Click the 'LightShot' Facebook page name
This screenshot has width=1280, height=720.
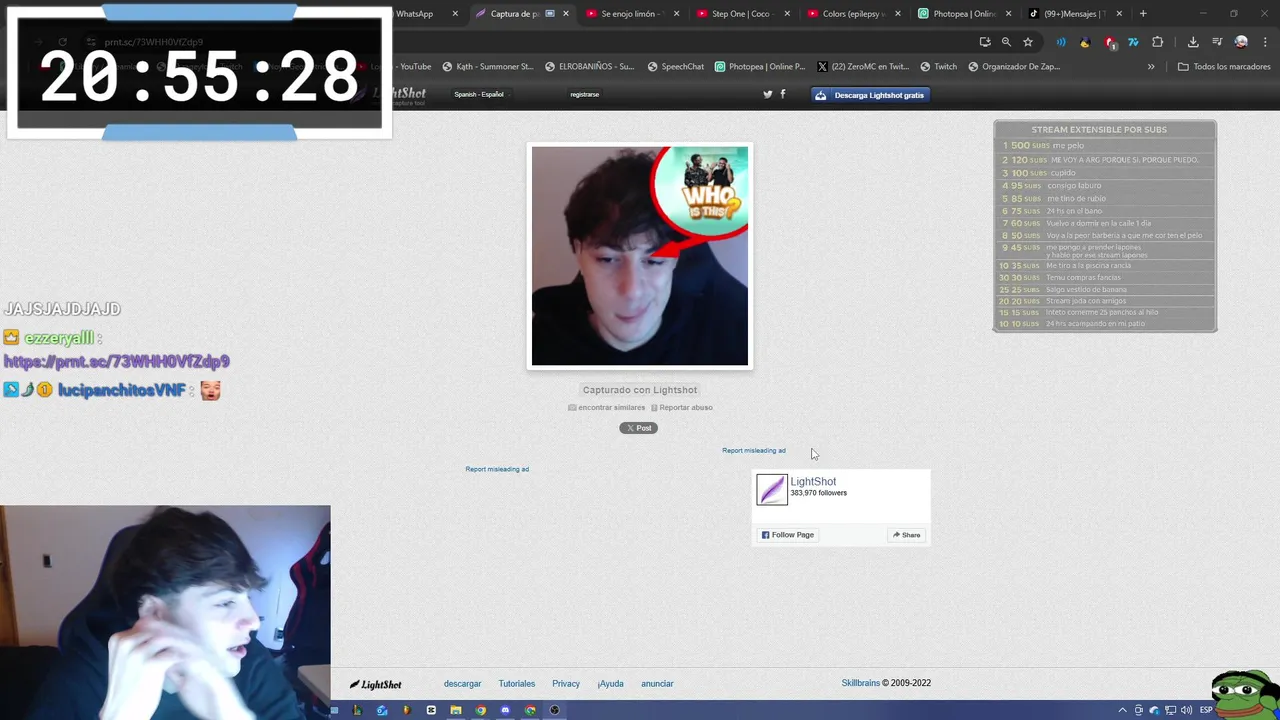click(x=813, y=482)
